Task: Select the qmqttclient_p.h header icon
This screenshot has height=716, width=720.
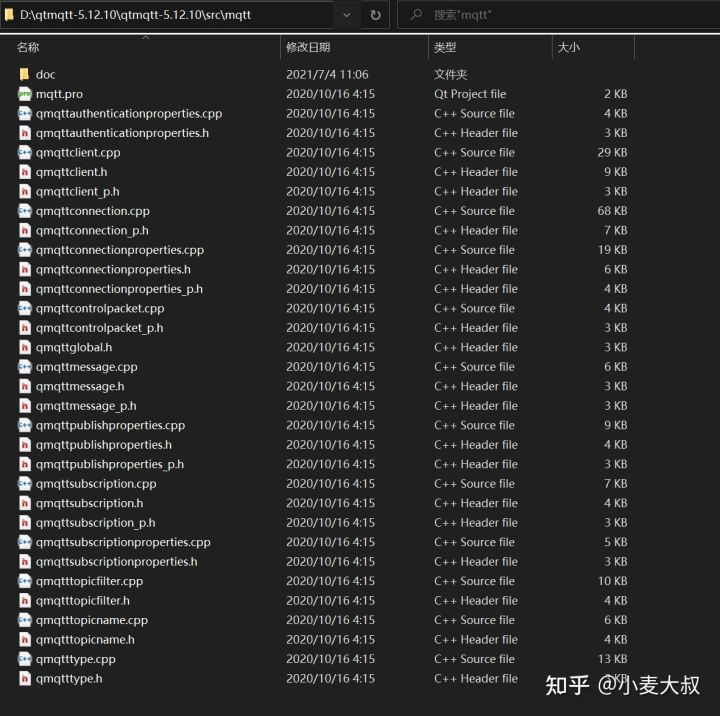Action: click(24, 192)
